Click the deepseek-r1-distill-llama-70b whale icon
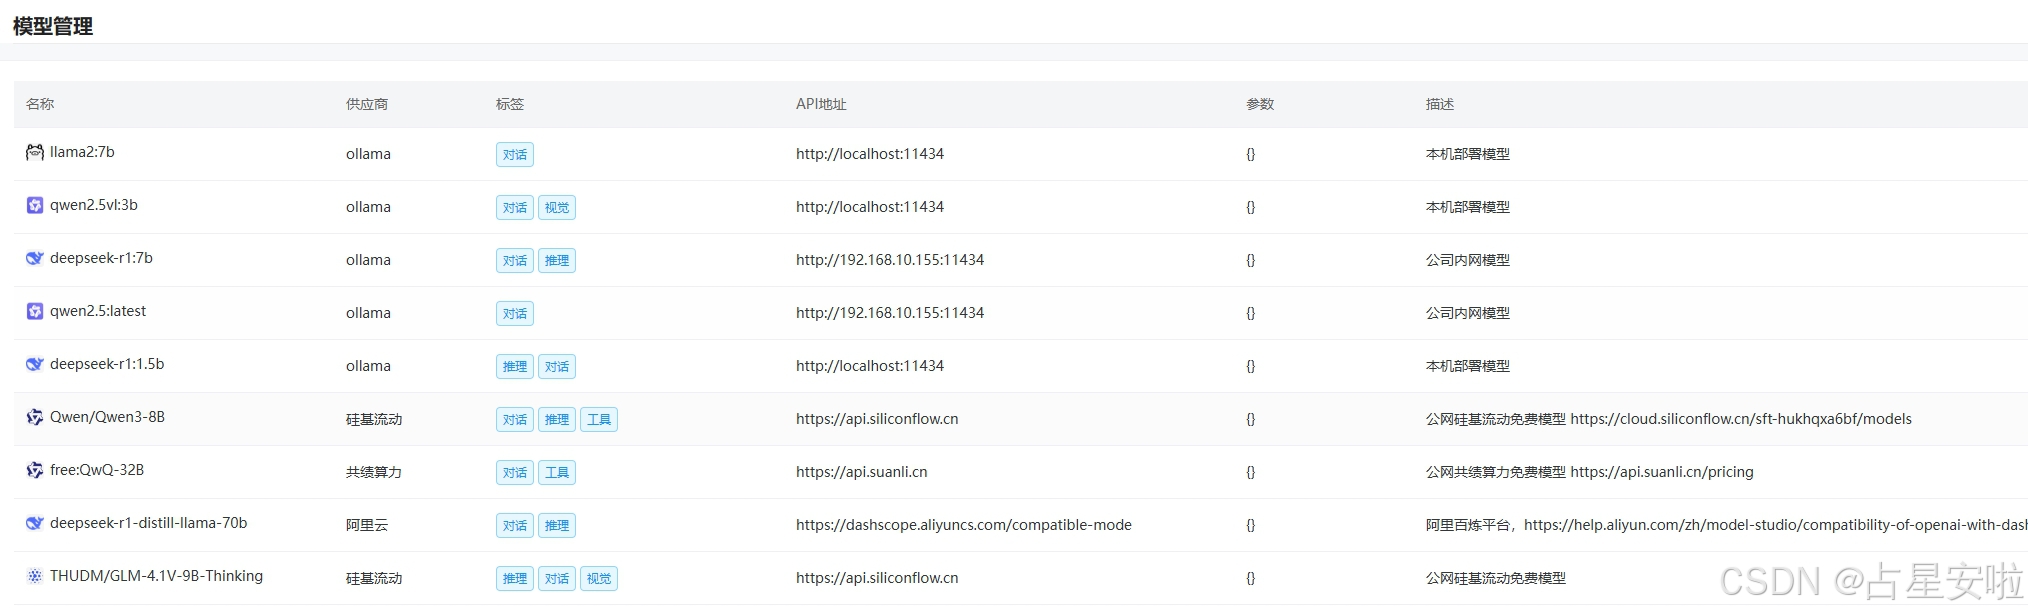2028x616 pixels. tap(35, 523)
